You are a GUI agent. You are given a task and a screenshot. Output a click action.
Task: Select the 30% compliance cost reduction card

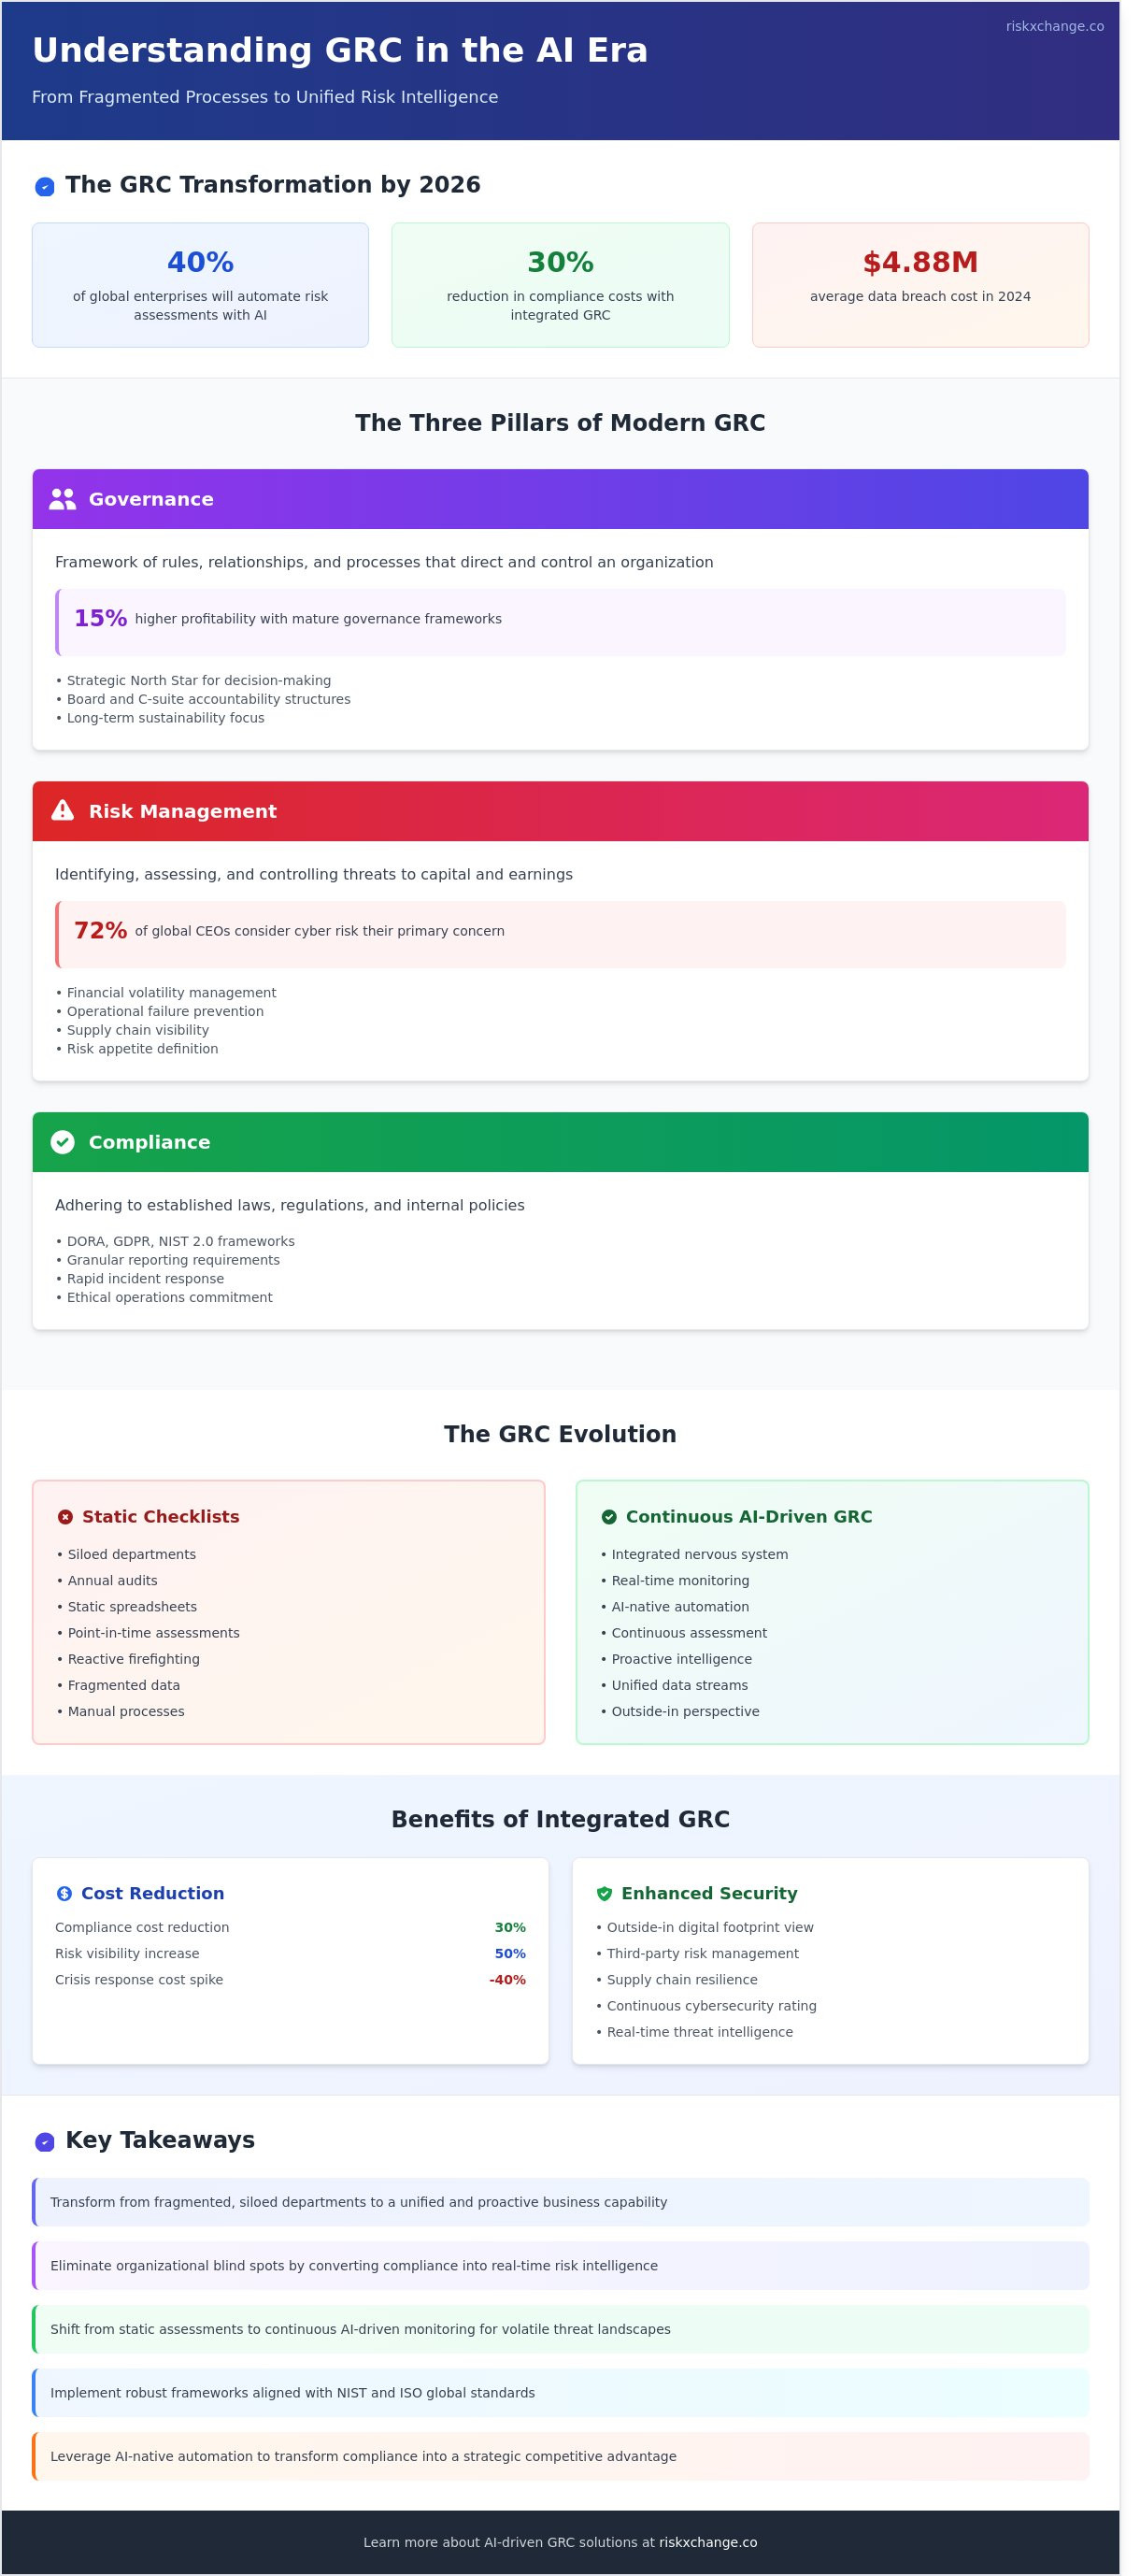click(x=561, y=285)
